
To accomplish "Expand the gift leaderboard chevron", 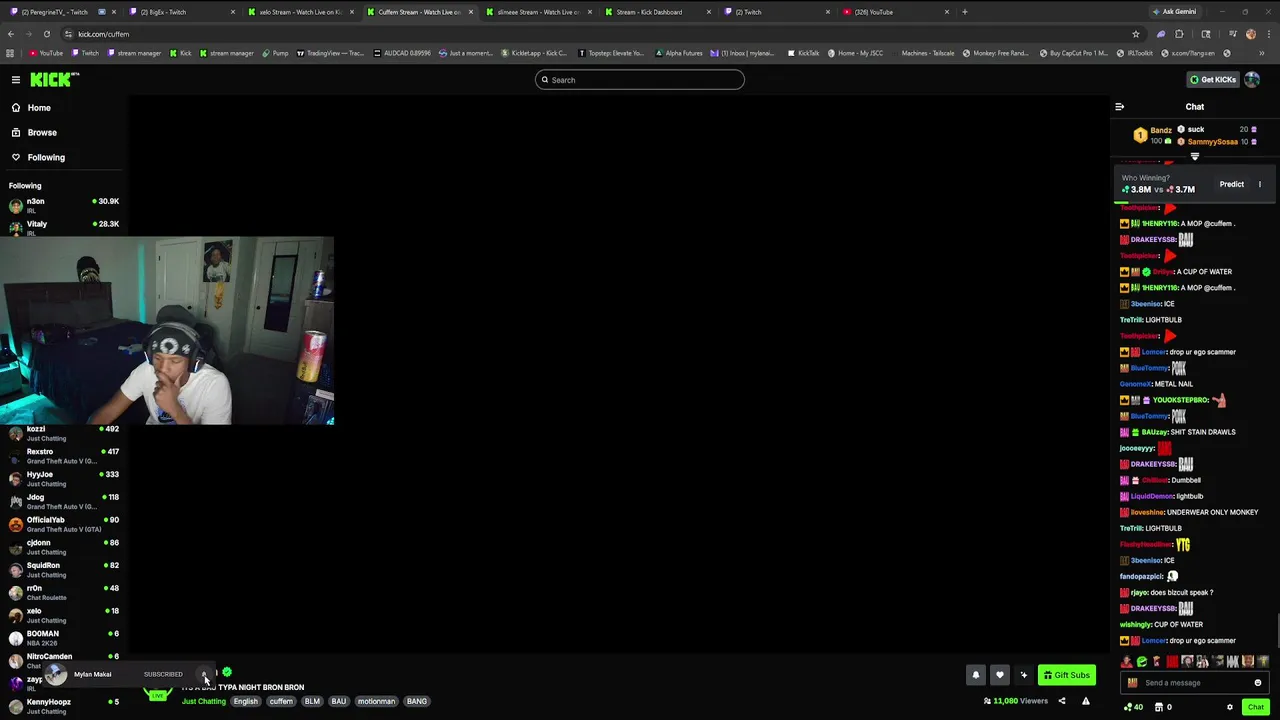I will click(x=1195, y=157).
